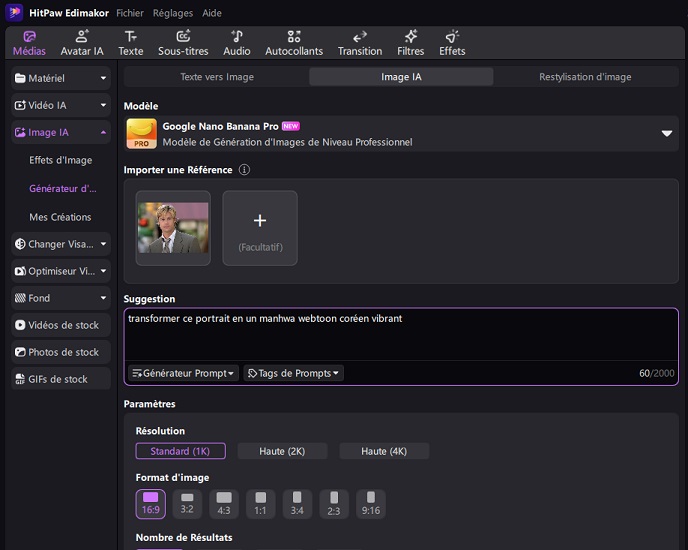Select Standard (1K) resolution option
Screen dimensions: 688x550
pos(181,451)
